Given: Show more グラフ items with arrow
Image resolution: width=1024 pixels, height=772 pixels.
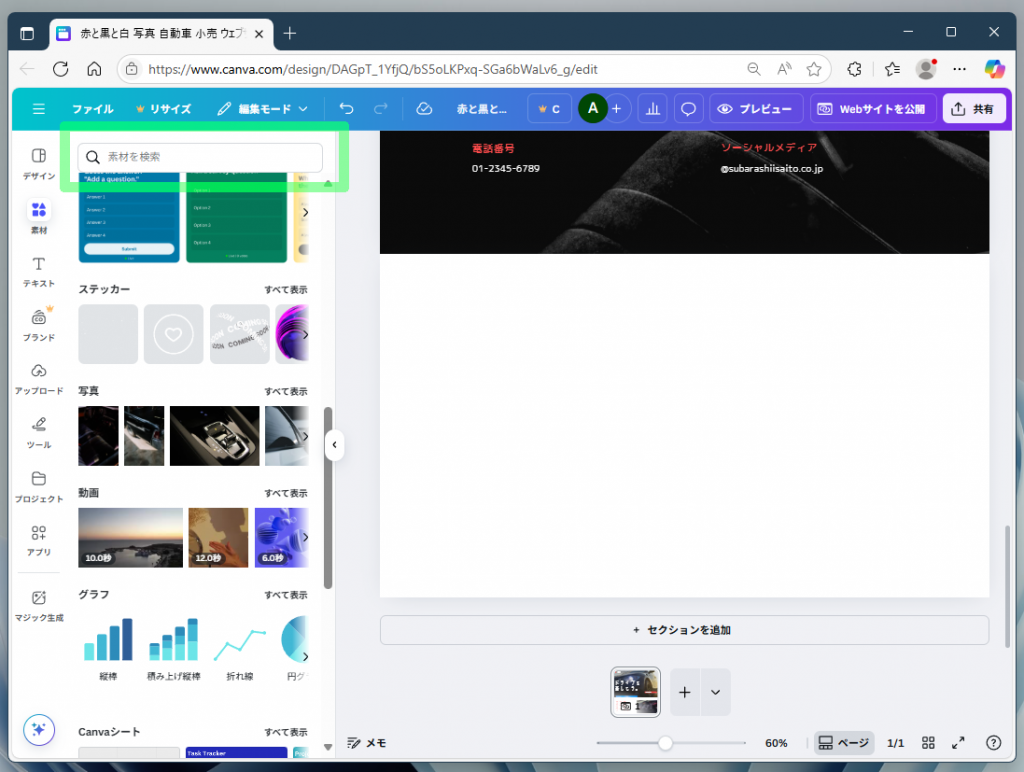Looking at the screenshot, I should (304, 657).
